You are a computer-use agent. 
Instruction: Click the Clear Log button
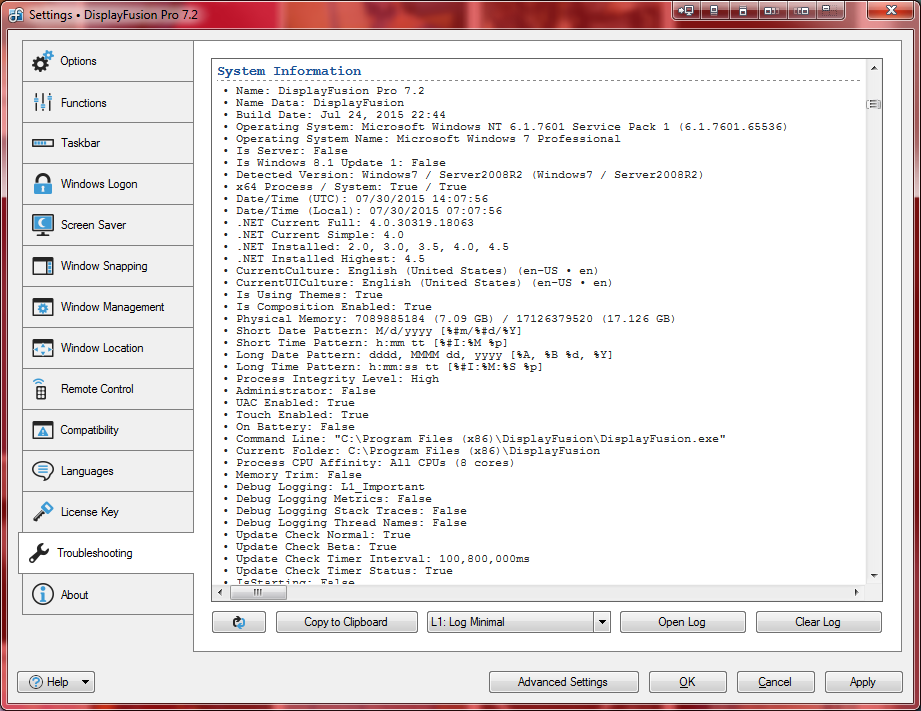(x=818, y=622)
